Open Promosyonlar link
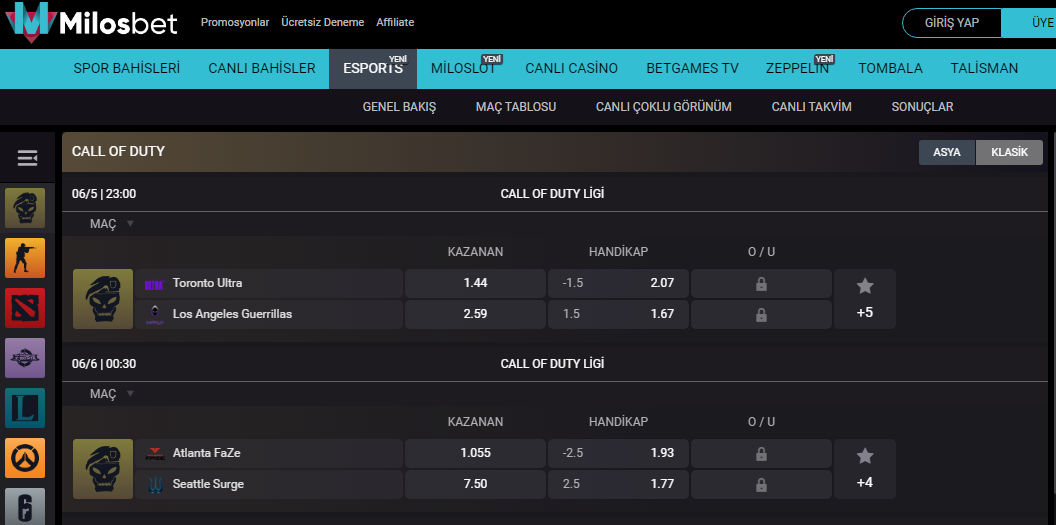The width and height of the screenshot is (1056, 525). pos(235,22)
